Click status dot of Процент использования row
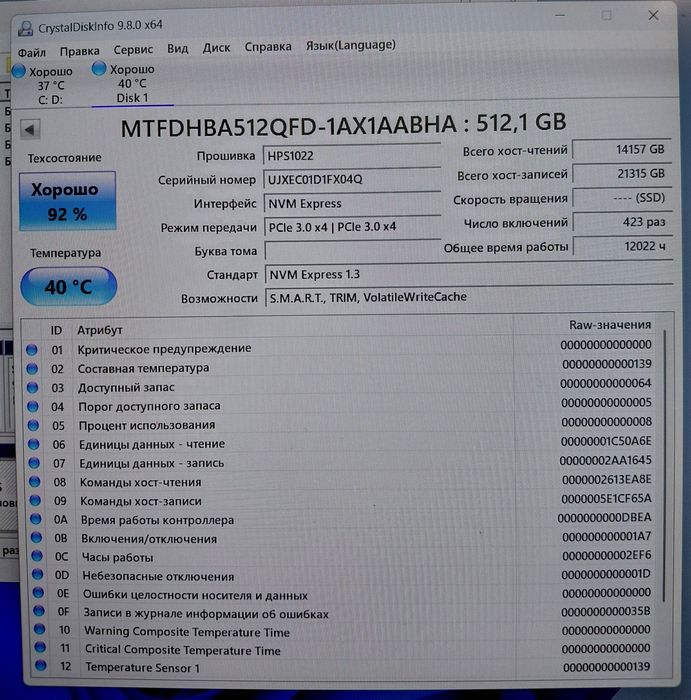691x700 pixels. [33, 425]
